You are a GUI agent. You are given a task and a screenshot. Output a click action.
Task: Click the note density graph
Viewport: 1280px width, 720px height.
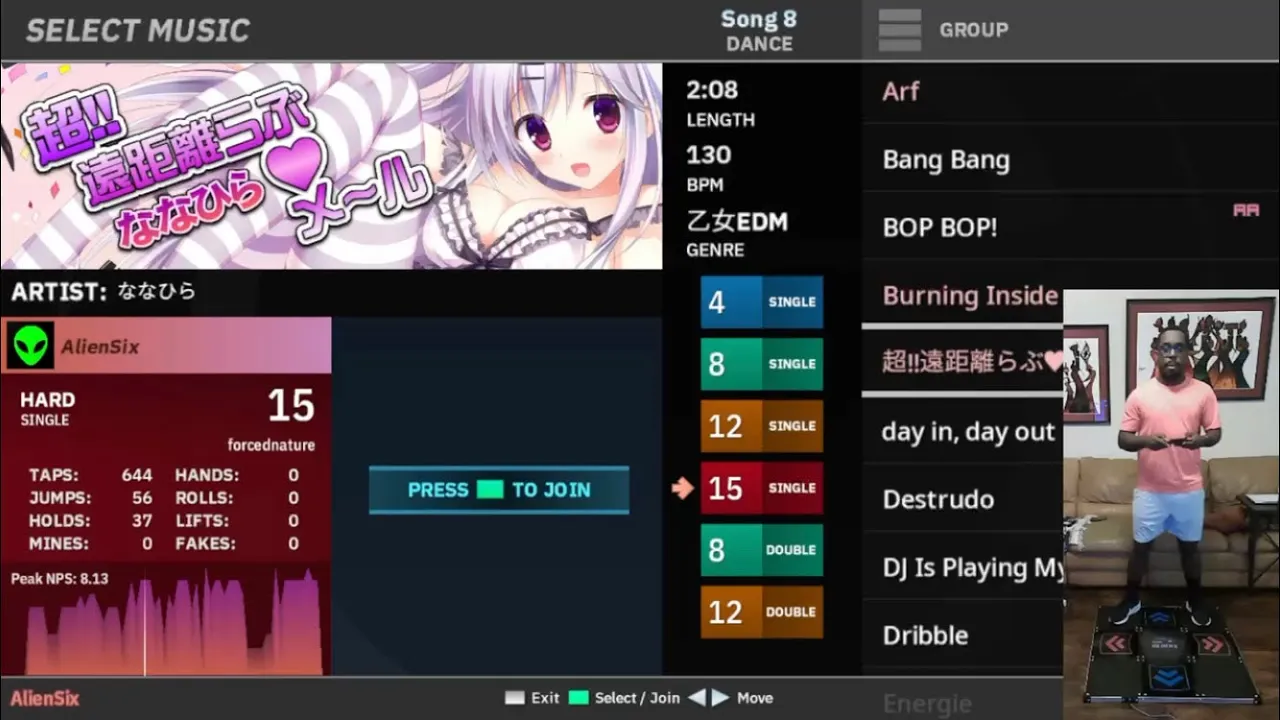point(167,622)
